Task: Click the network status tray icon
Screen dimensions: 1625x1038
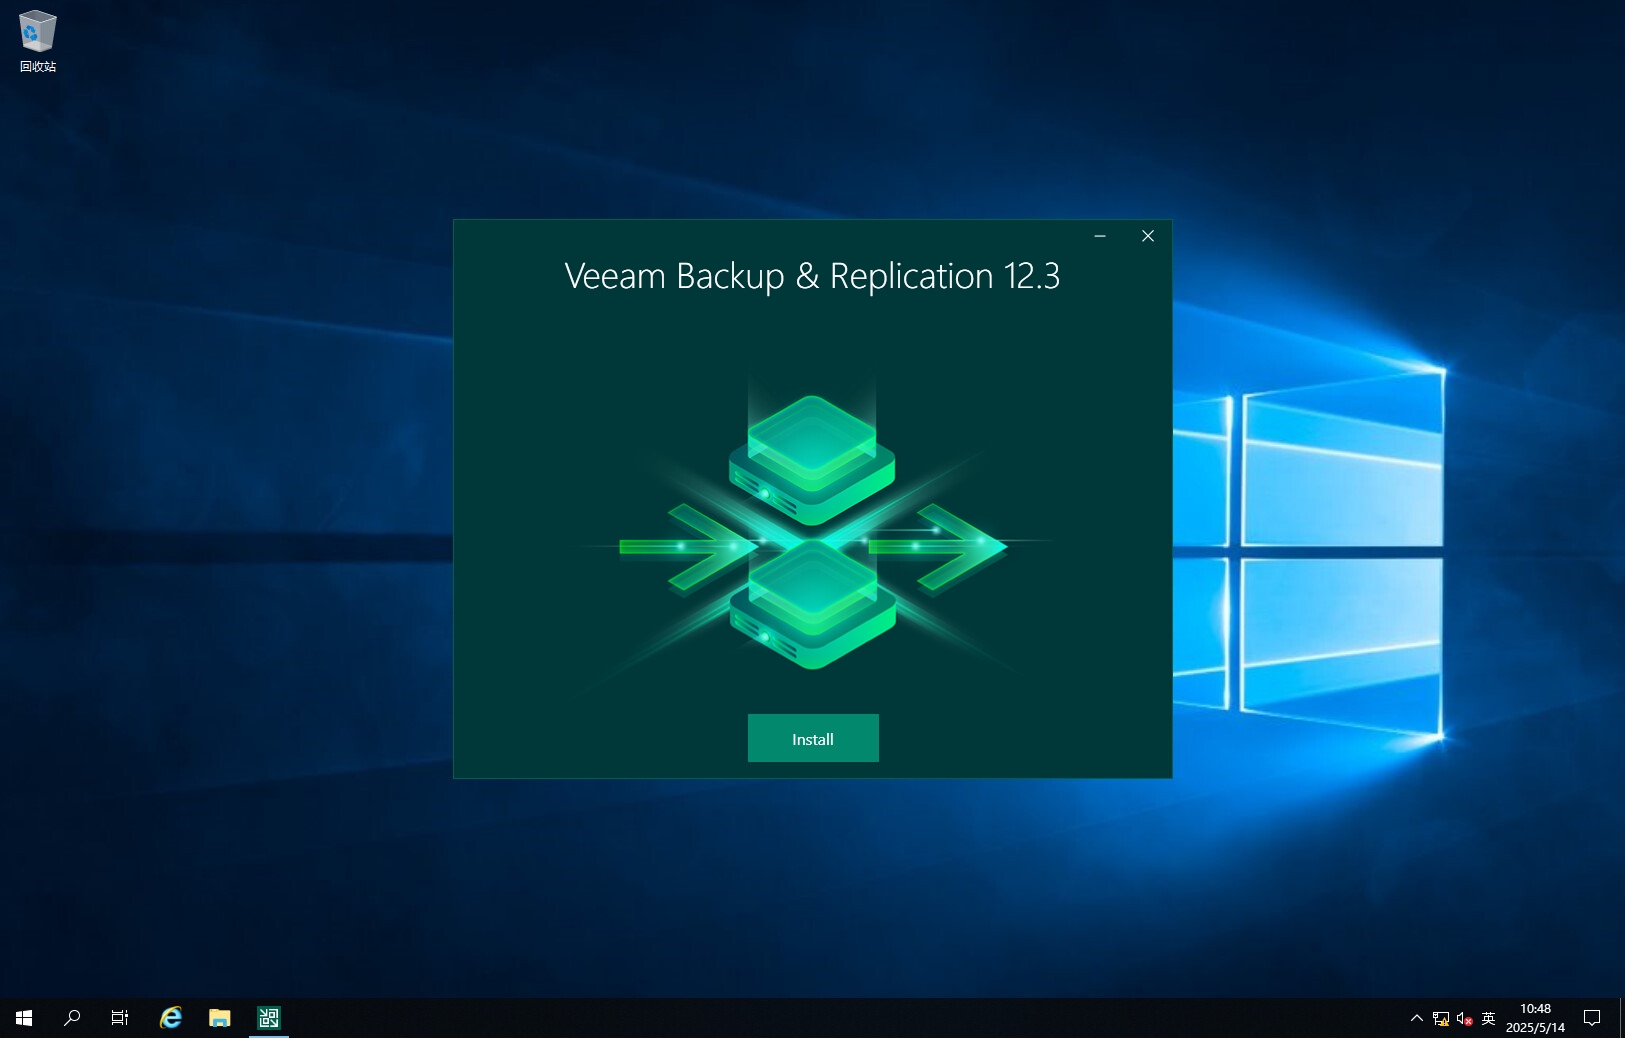Action: click(x=1440, y=1018)
